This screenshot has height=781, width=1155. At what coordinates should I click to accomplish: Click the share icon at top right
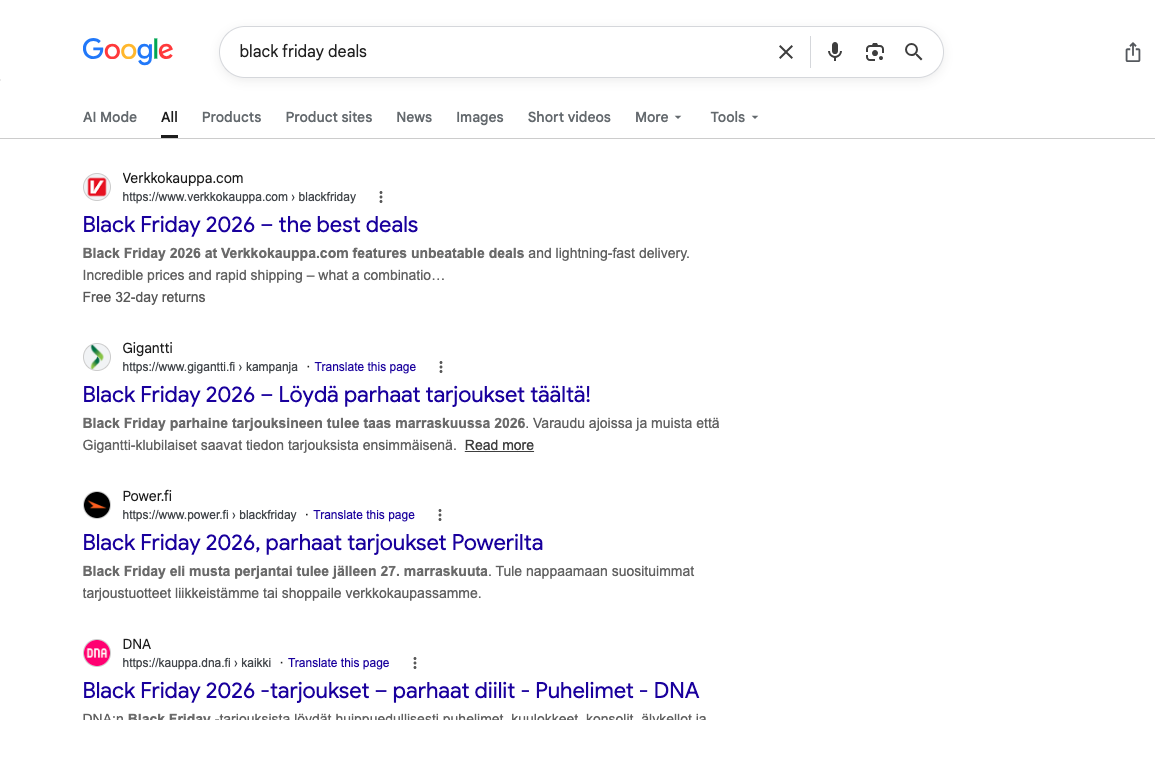(x=1133, y=52)
